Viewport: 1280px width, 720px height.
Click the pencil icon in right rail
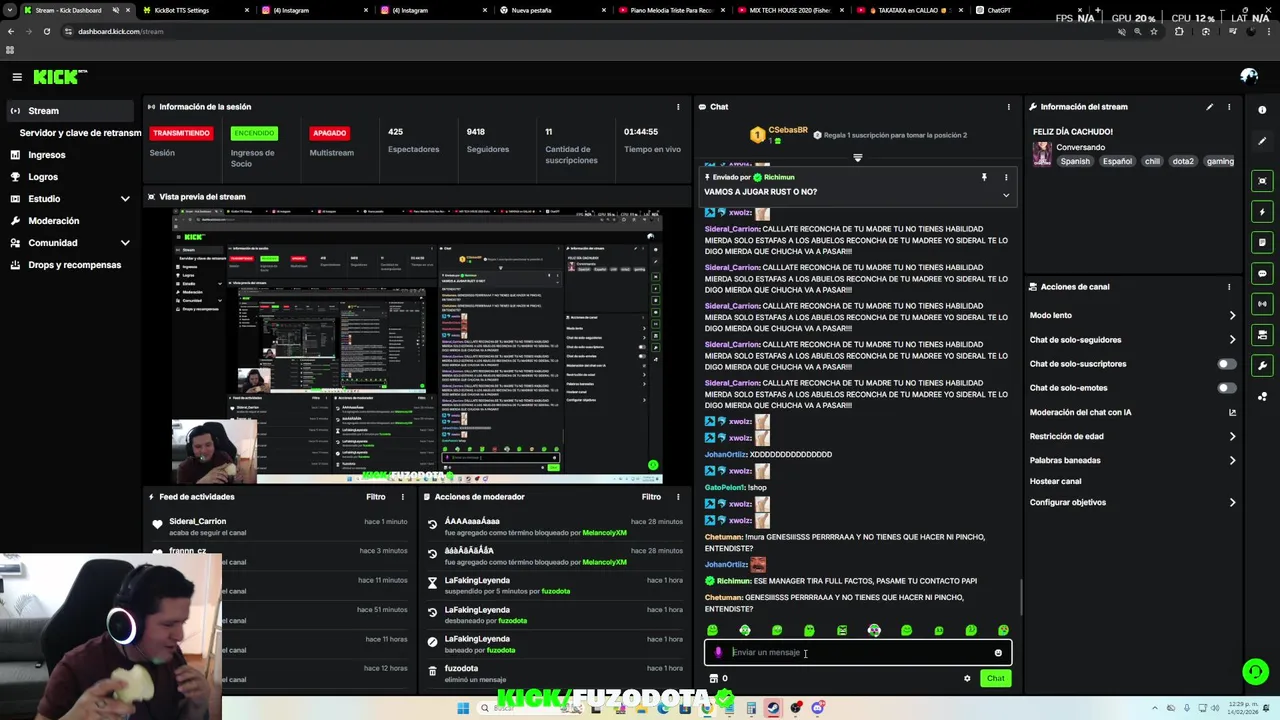pos(1262,141)
